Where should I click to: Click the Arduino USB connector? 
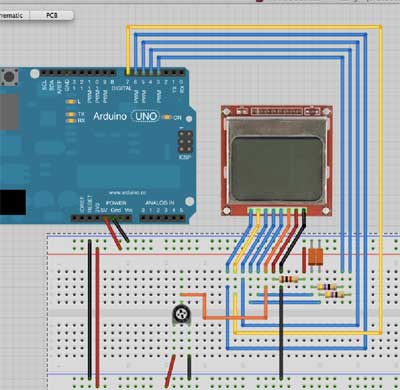(x=9, y=112)
